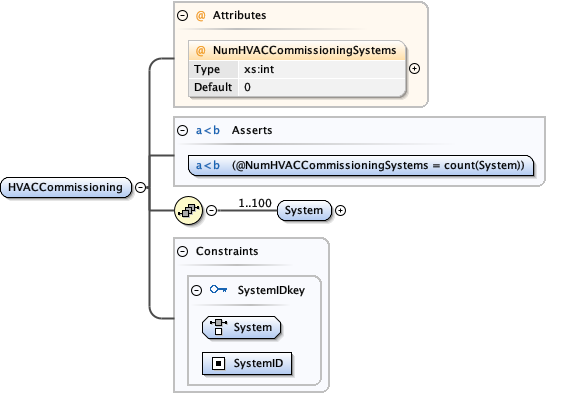Select the NumHVACCommissioningSystems attribute header

297,50
